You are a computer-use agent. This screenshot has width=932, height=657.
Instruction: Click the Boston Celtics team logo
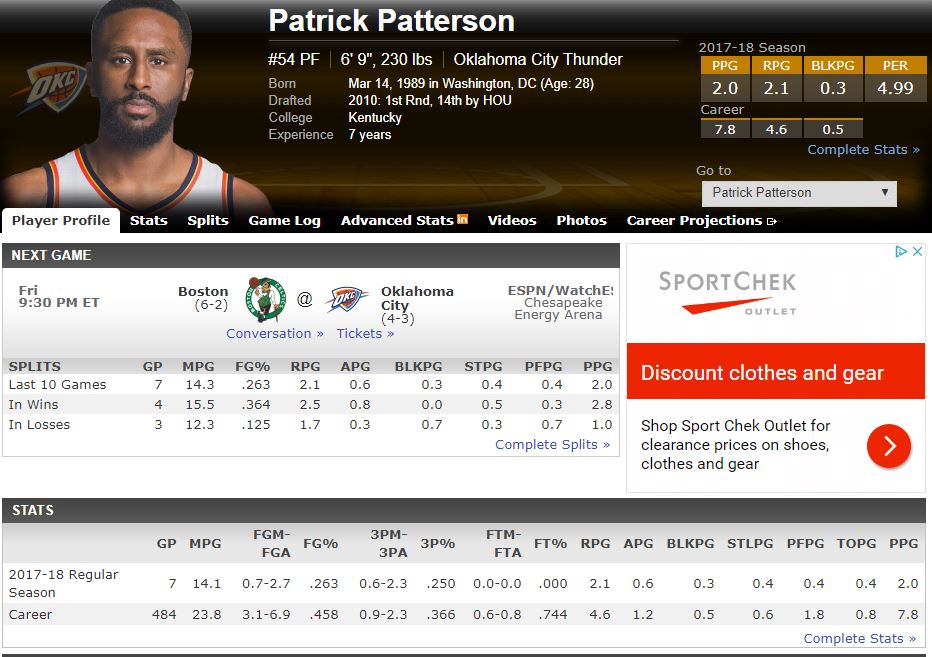point(265,299)
